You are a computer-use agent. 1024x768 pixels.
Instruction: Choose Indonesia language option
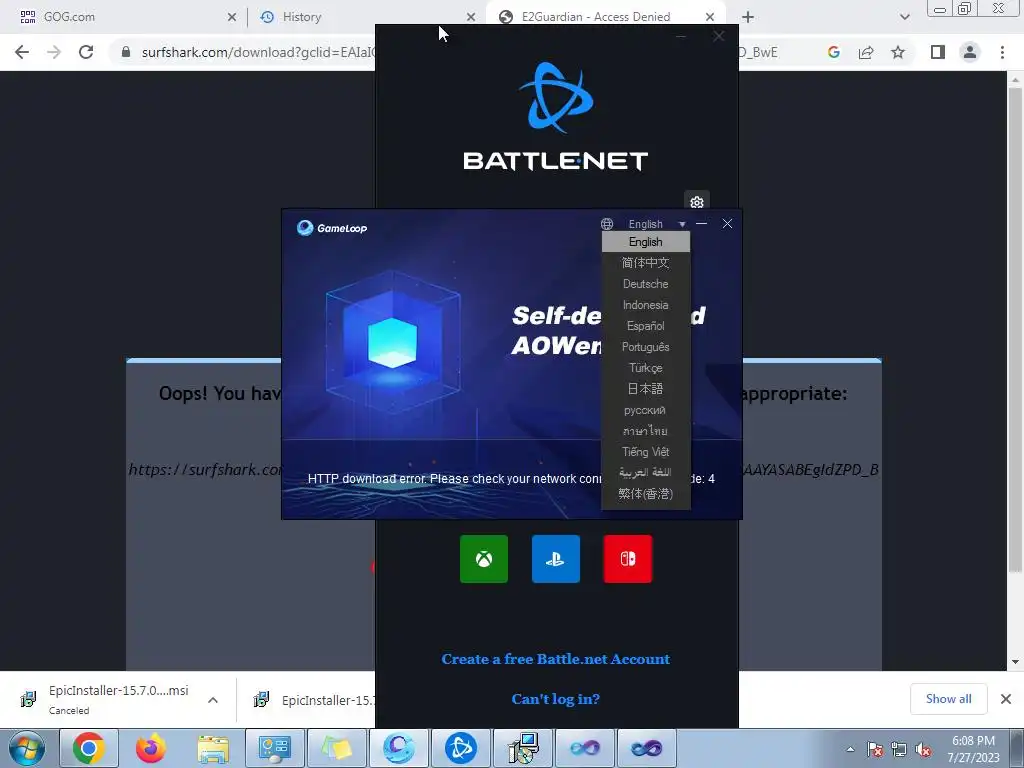[645, 305]
